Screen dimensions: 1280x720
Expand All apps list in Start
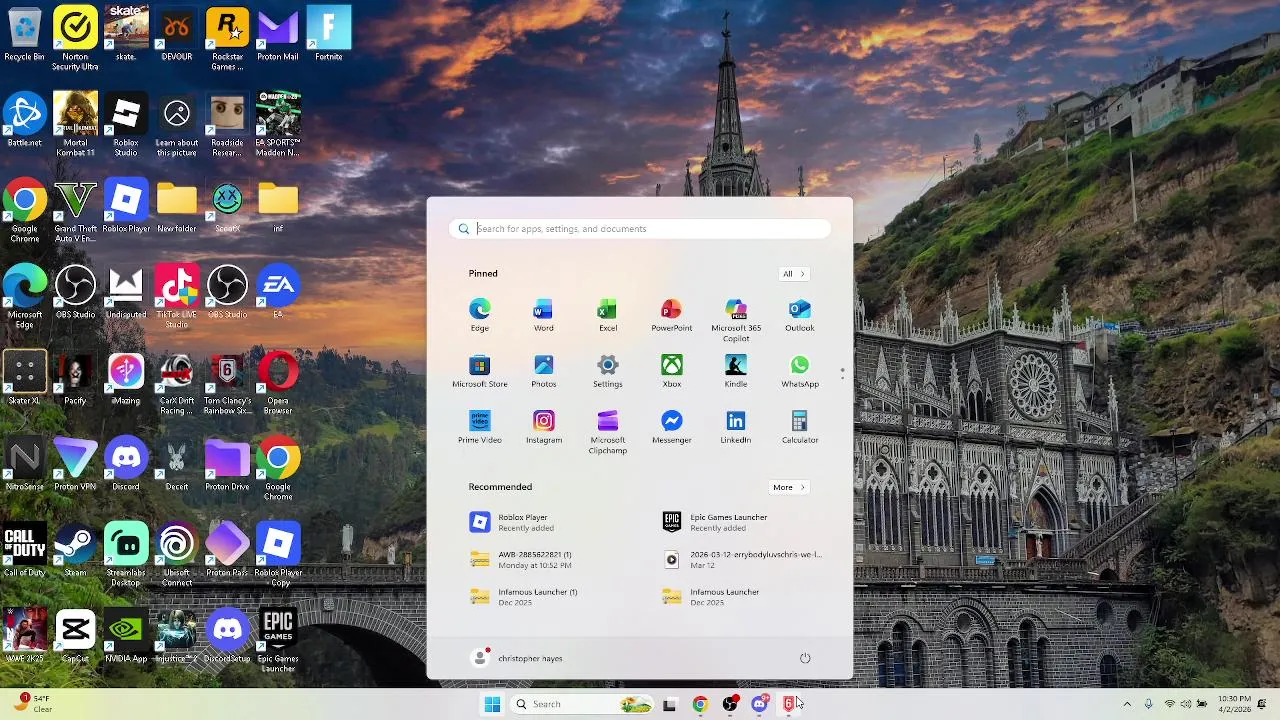(x=793, y=274)
